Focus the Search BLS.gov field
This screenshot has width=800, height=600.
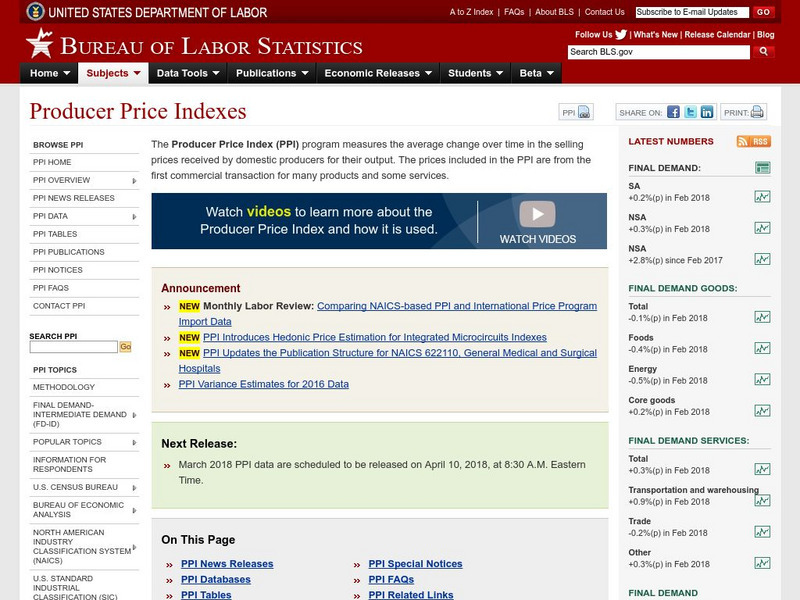659,52
